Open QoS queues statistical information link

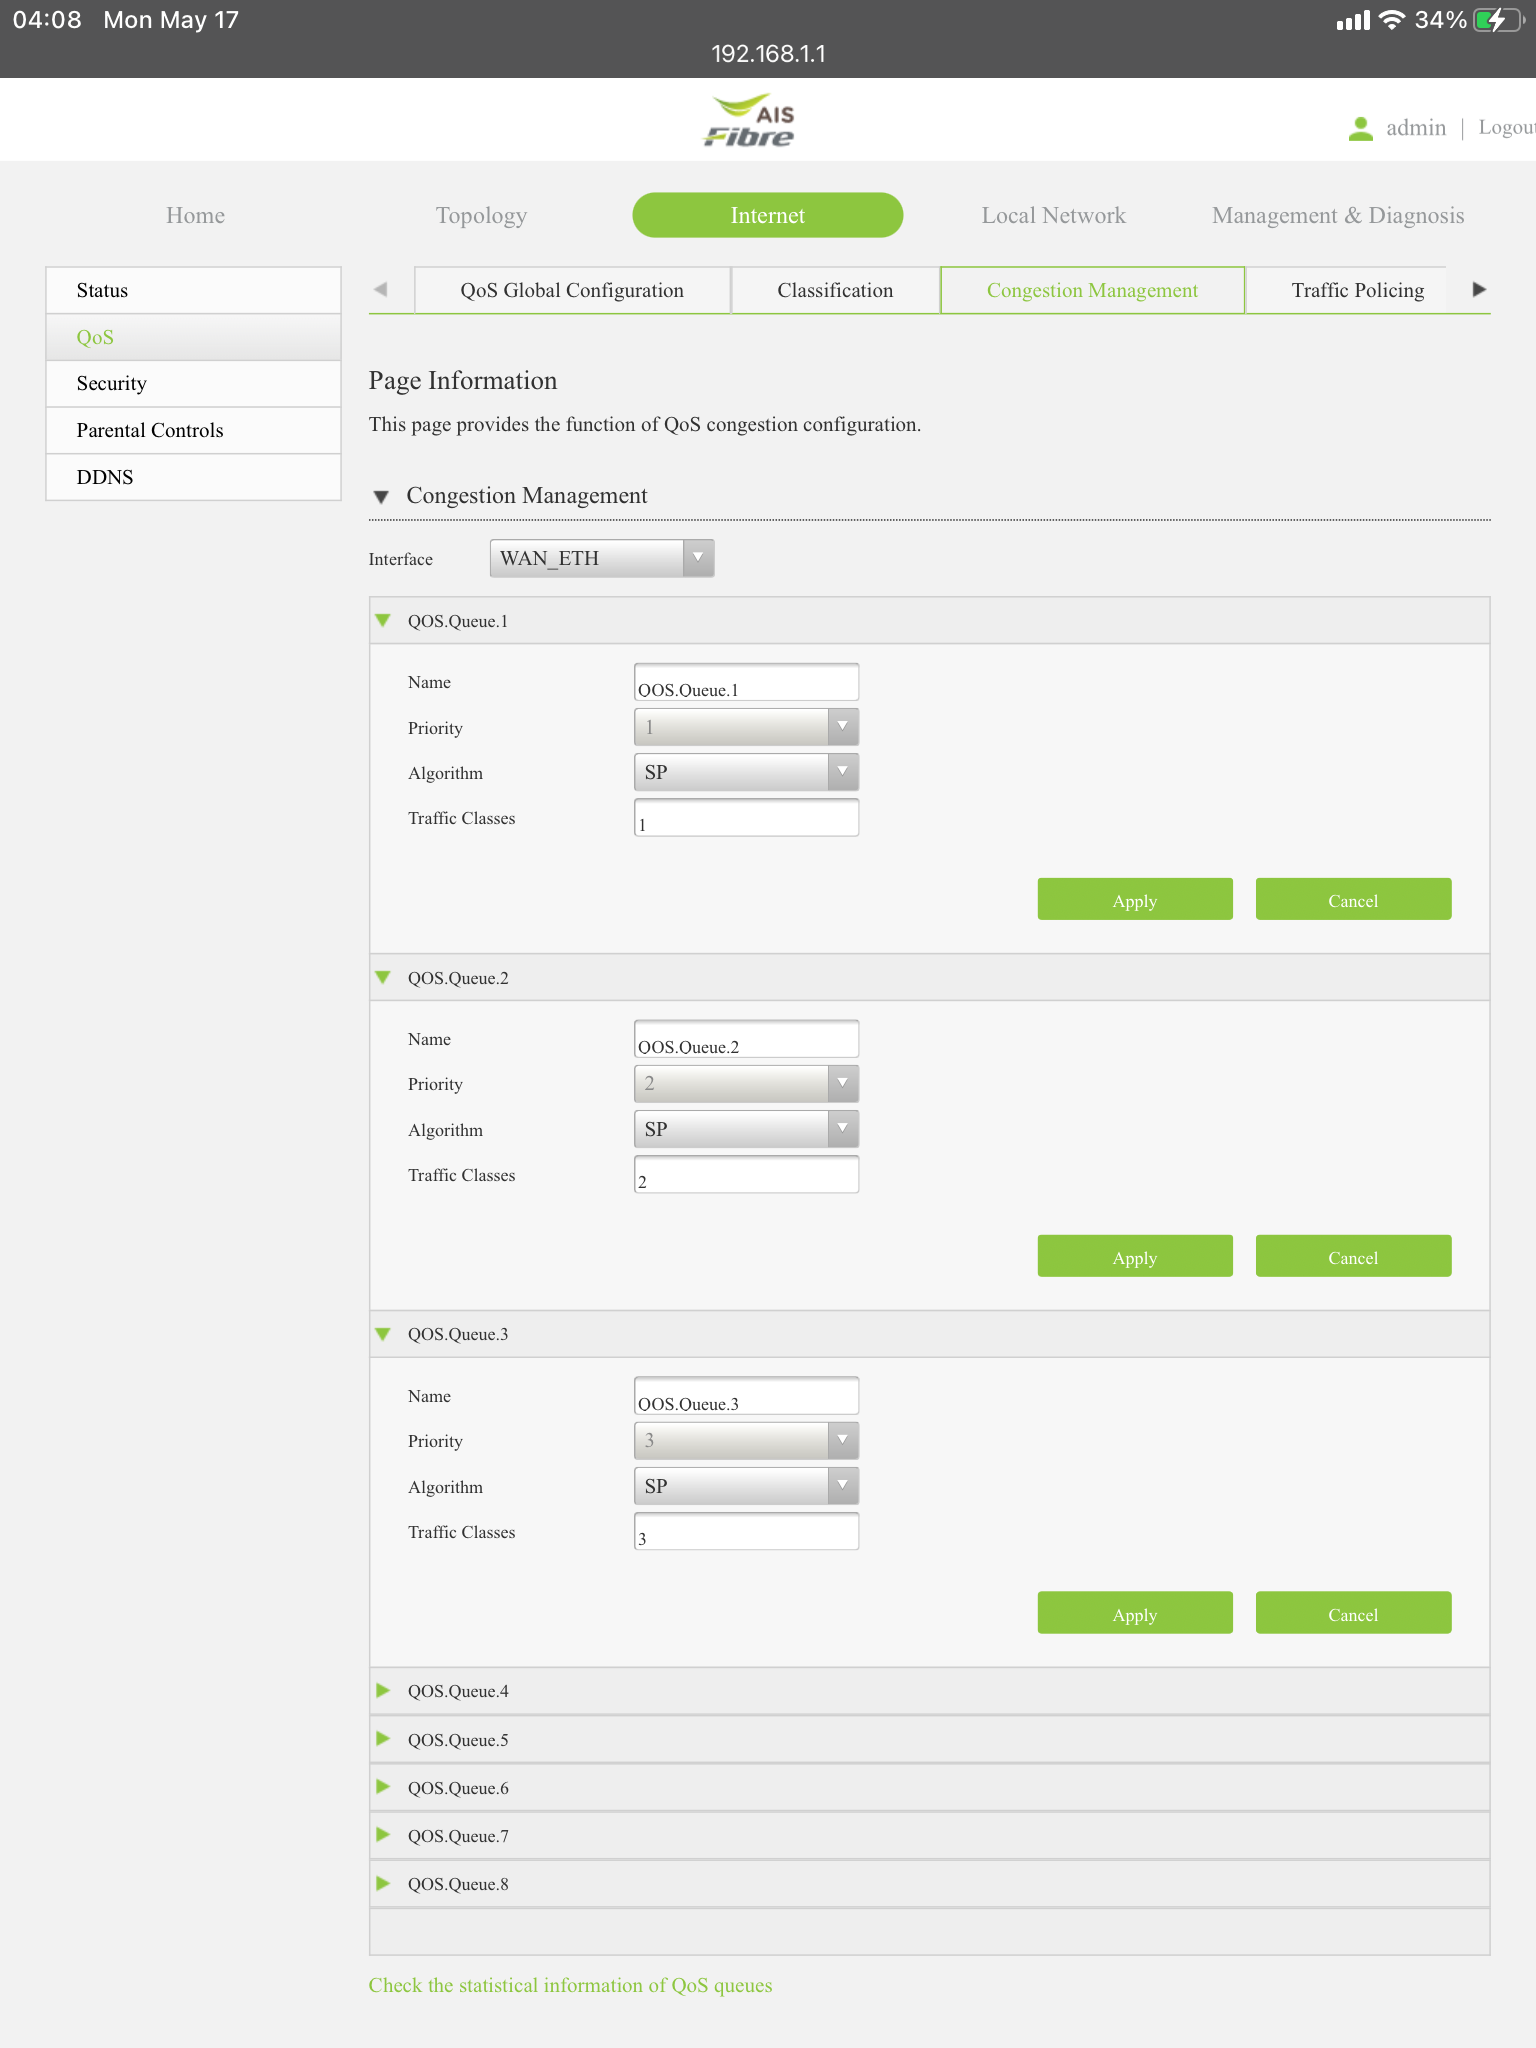[x=570, y=1985]
